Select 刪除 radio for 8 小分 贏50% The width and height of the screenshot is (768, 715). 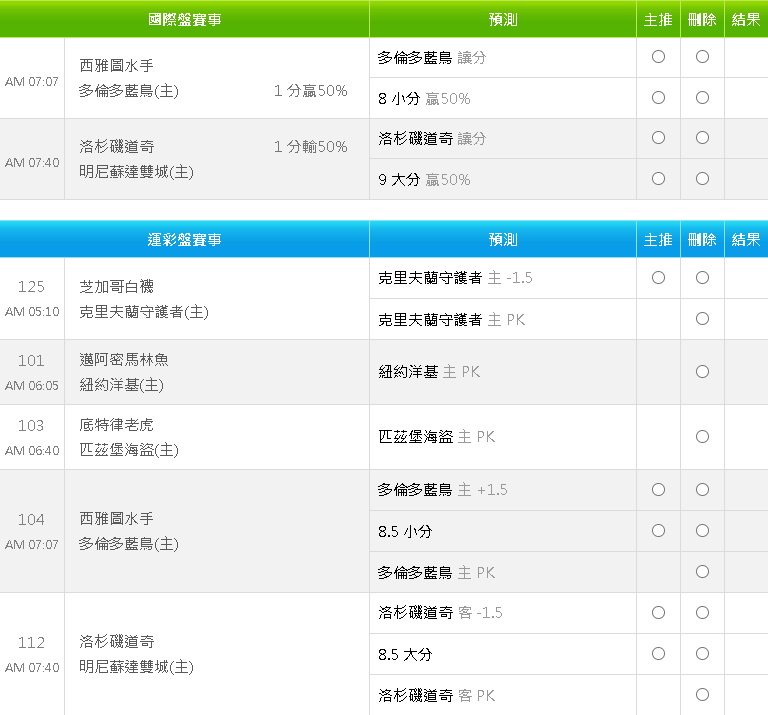tap(702, 97)
